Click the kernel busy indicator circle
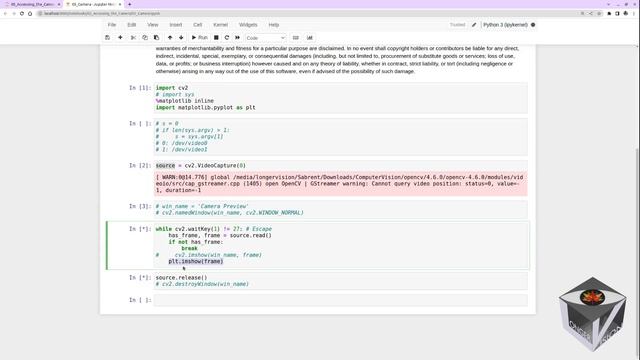The width and height of the screenshot is (640, 360). 533,25
